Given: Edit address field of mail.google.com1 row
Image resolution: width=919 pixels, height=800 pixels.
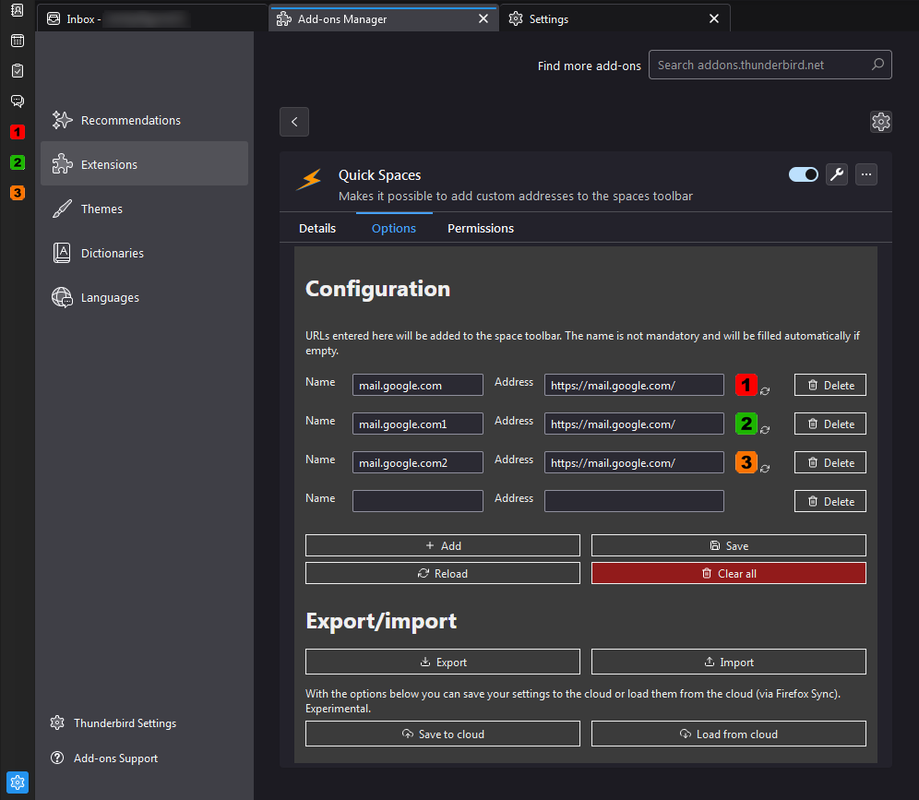Looking at the screenshot, I should click(x=634, y=424).
